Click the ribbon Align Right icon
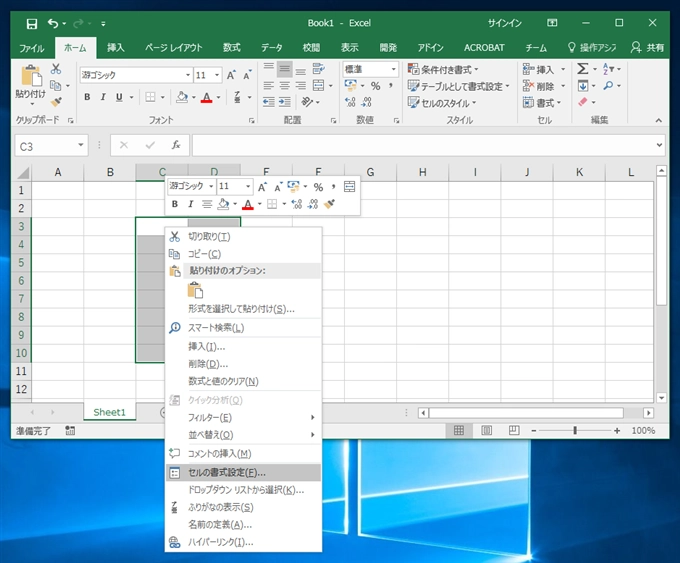Image resolution: width=680 pixels, height=563 pixels. pyautogui.click(x=301, y=86)
